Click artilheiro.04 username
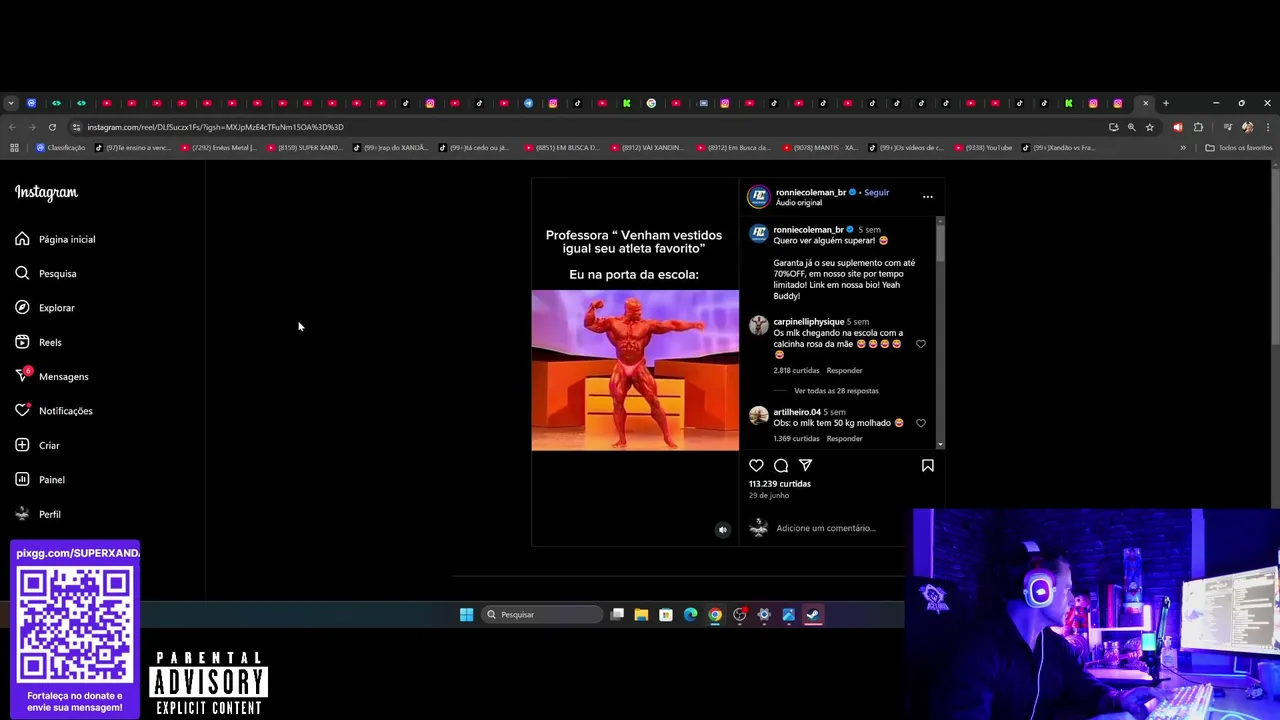 coord(797,412)
